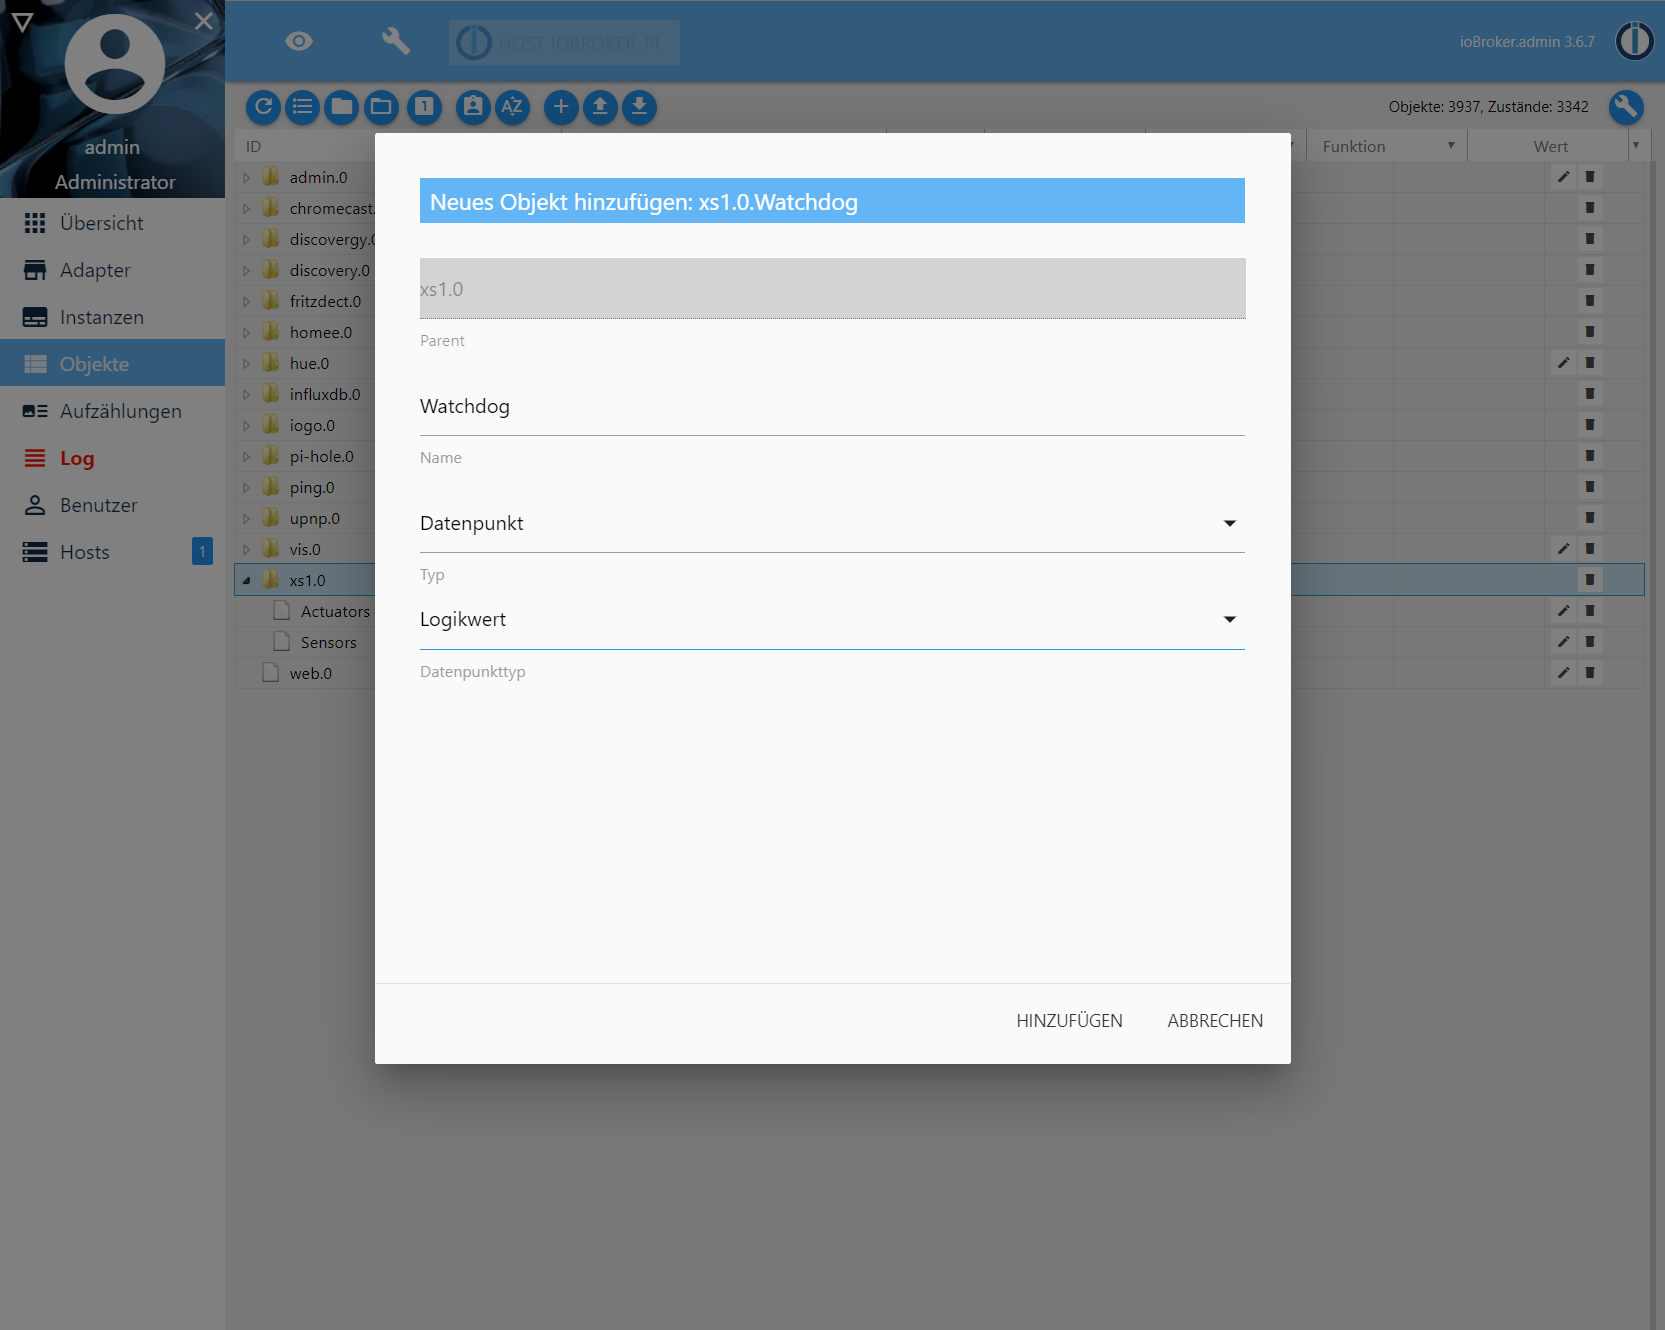The height and width of the screenshot is (1330, 1665).
Task: Toggle the eye visibility icon in header
Action: (x=299, y=41)
